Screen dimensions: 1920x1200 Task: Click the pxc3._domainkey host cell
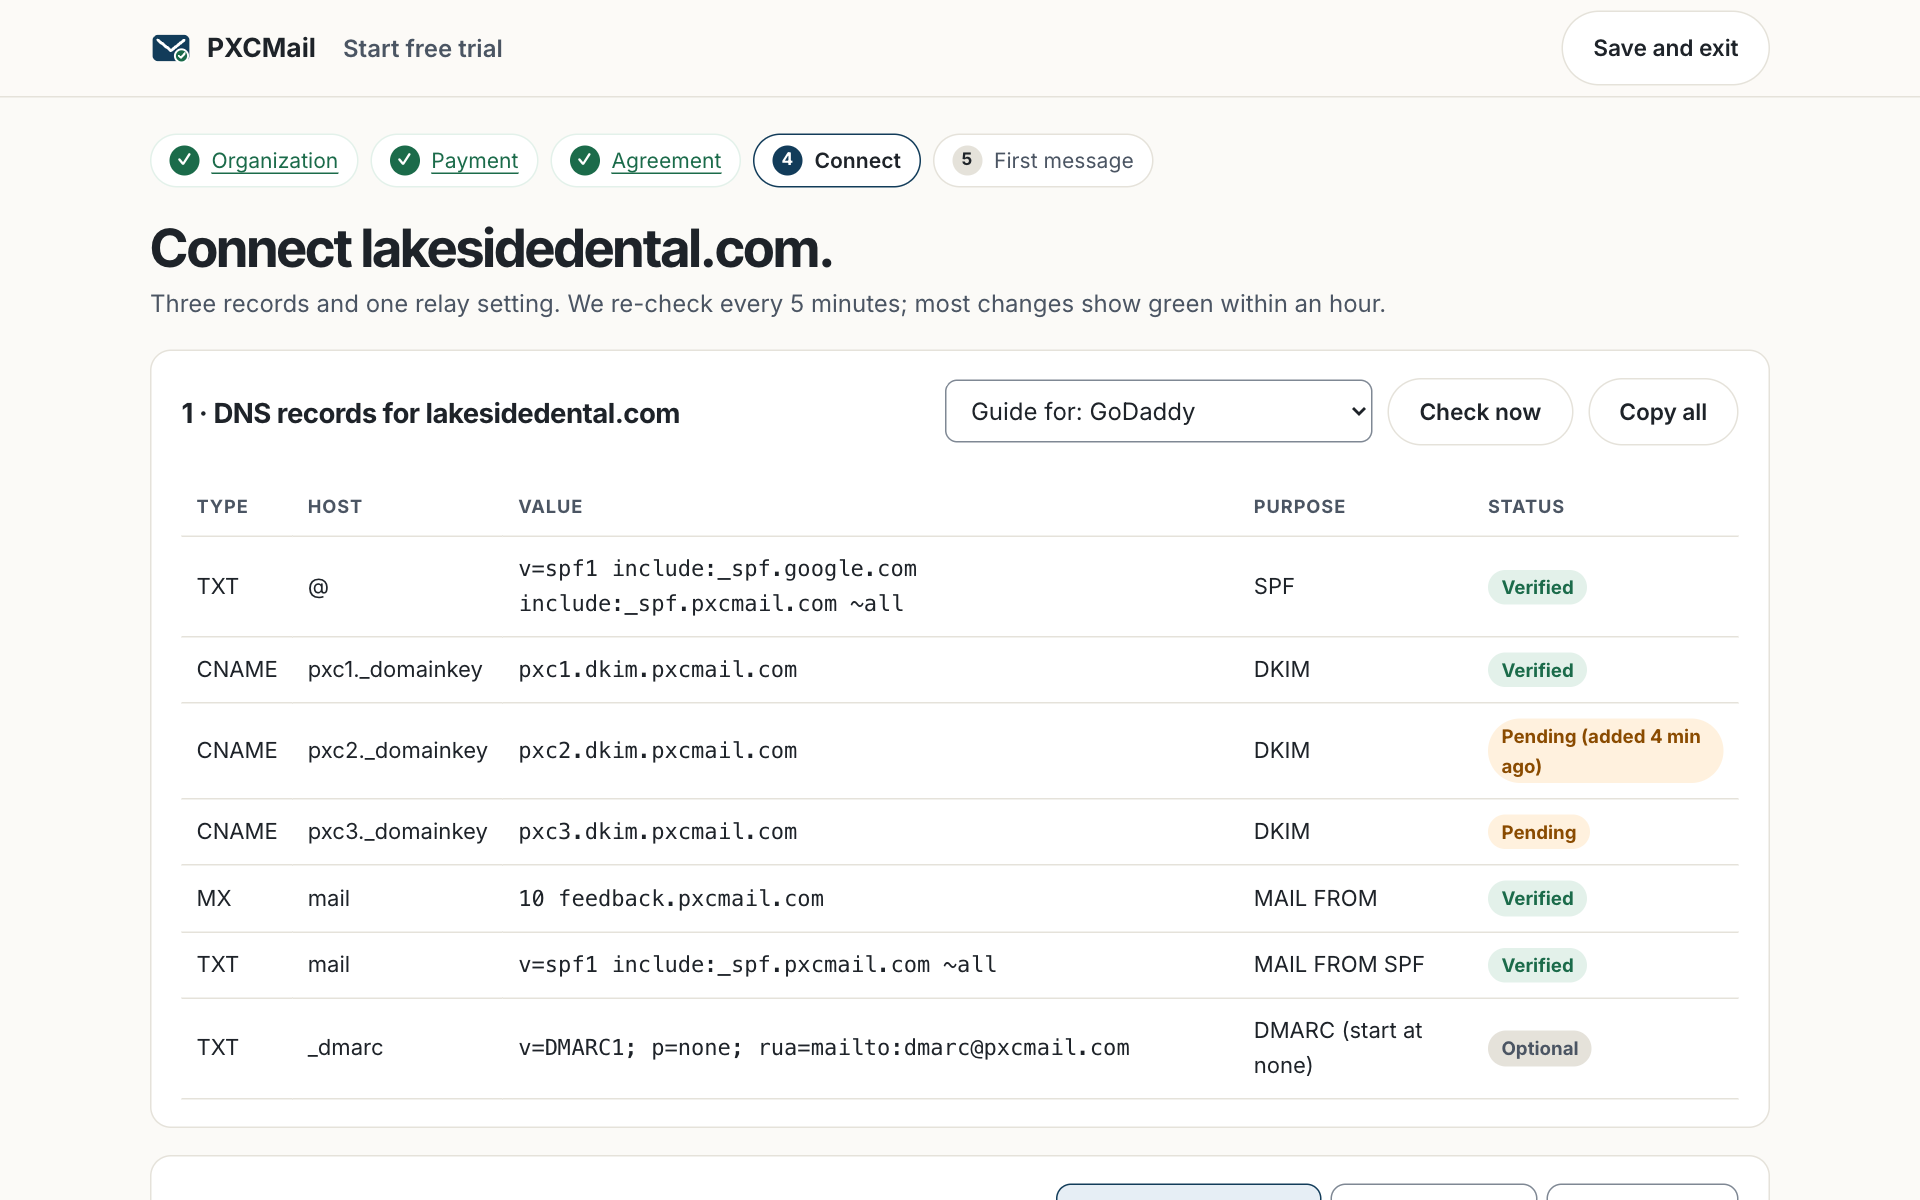click(397, 831)
